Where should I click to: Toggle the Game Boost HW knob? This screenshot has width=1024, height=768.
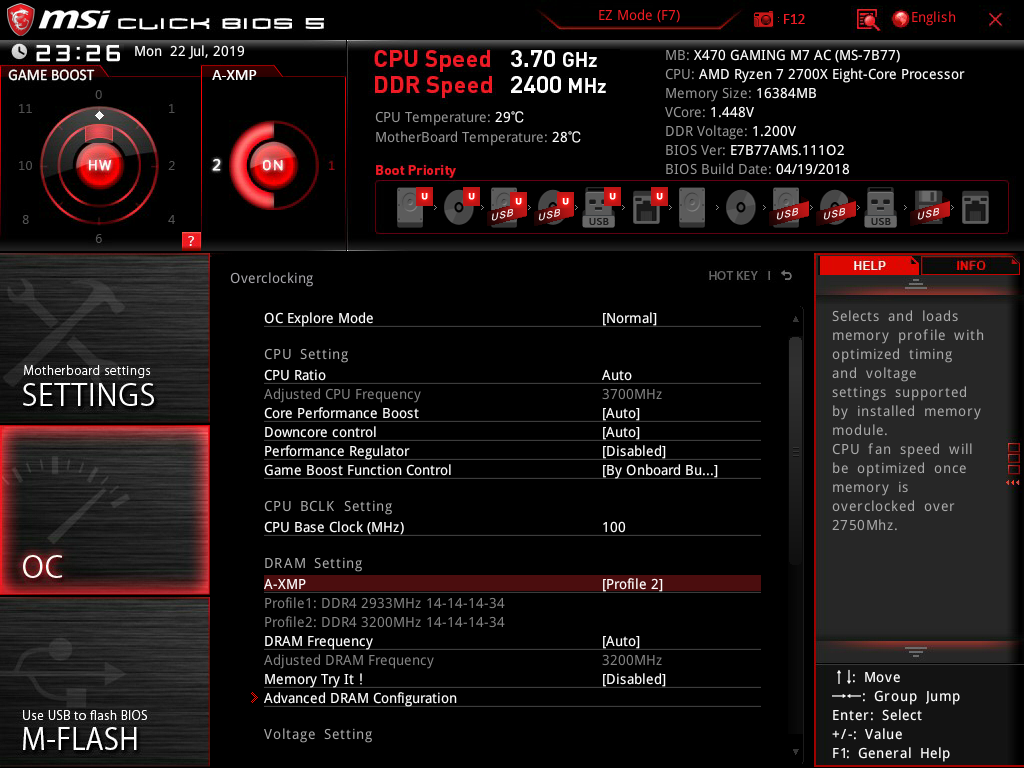point(99,165)
